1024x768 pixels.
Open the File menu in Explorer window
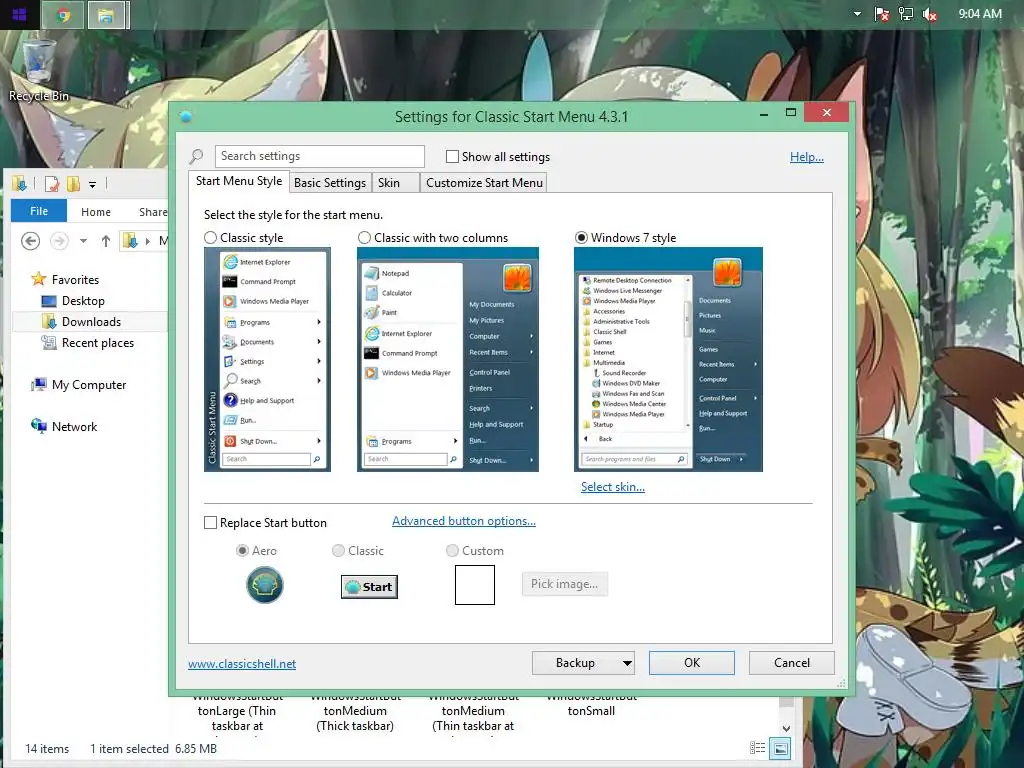[x=39, y=211]
